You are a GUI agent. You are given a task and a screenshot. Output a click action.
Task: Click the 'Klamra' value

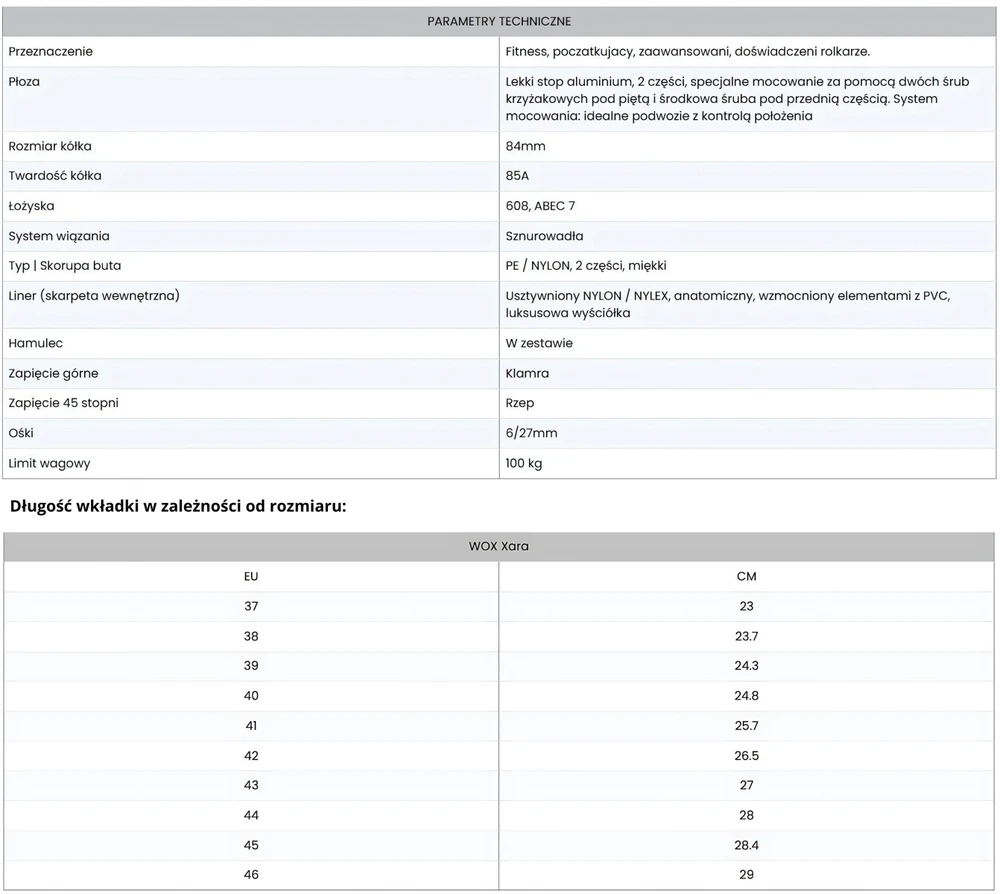tap(527, 373)
